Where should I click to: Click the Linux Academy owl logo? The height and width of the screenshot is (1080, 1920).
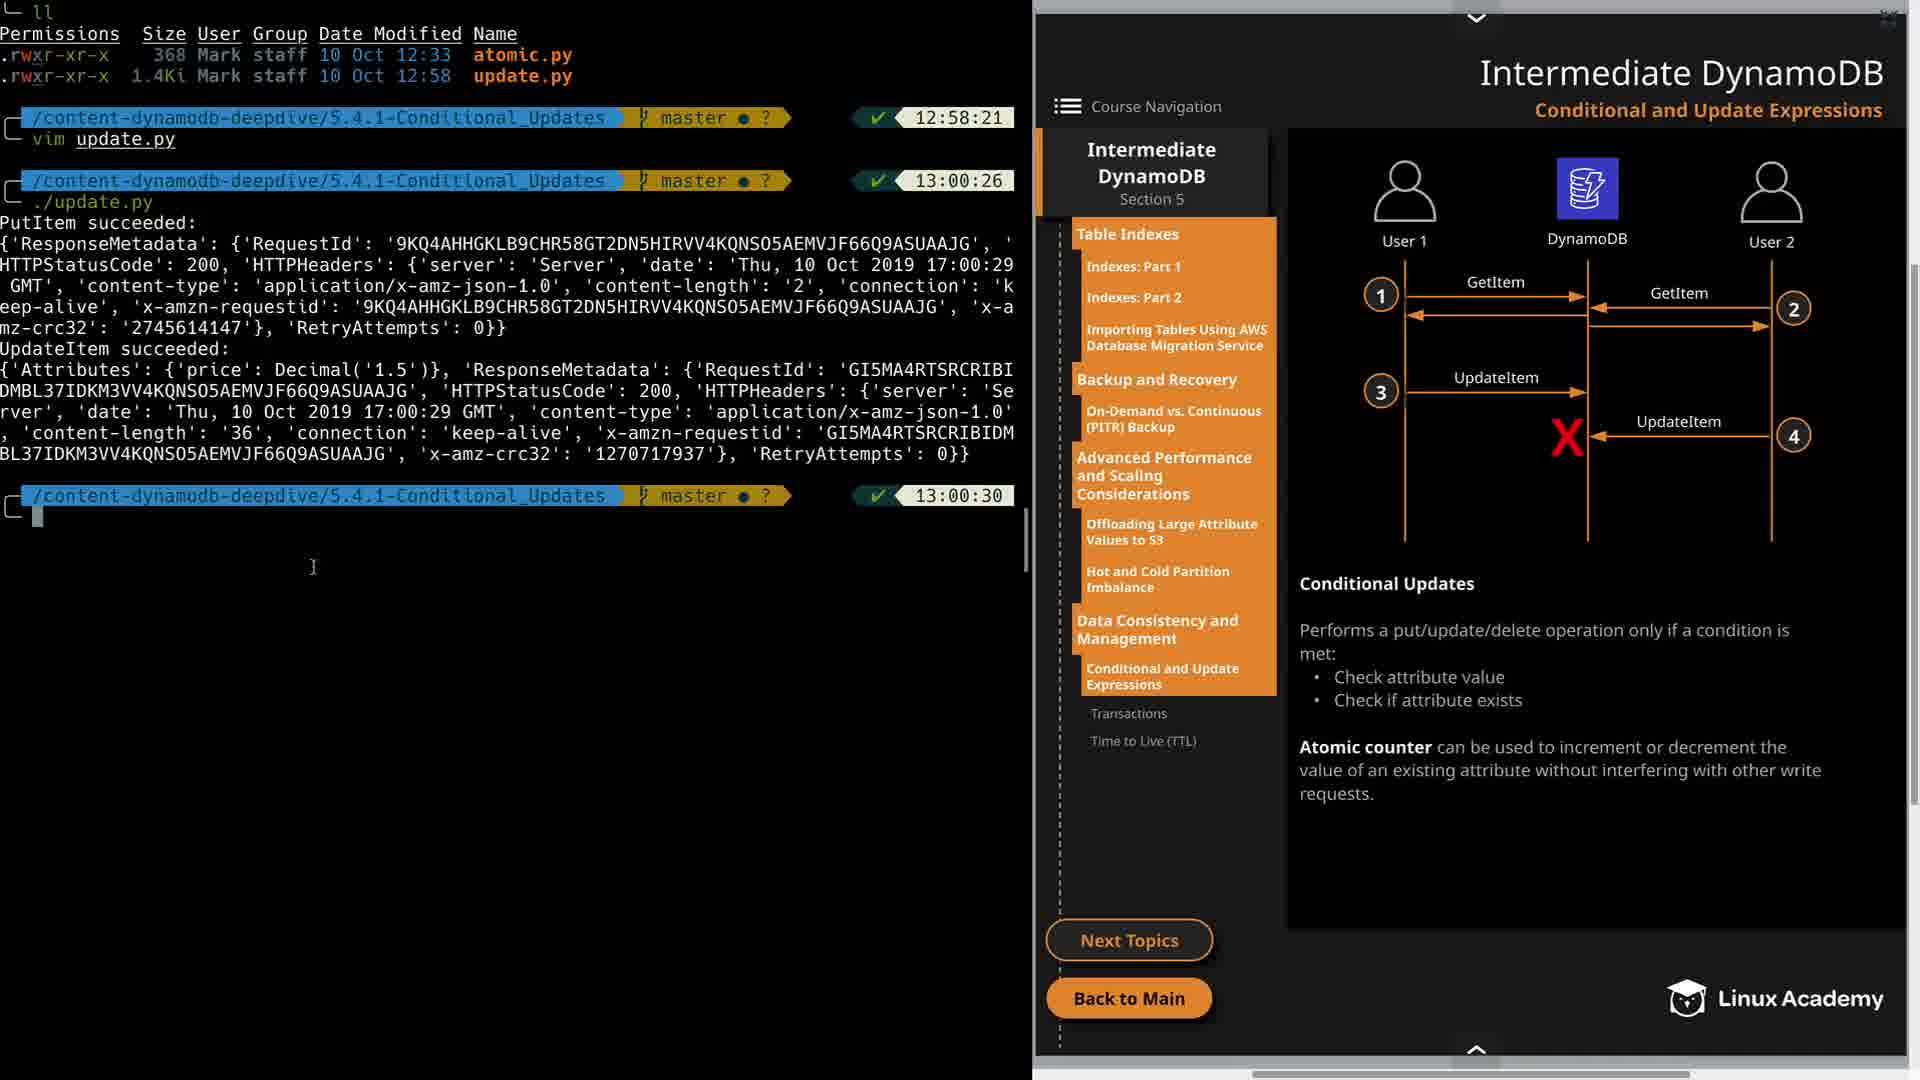pos(1686,998)
